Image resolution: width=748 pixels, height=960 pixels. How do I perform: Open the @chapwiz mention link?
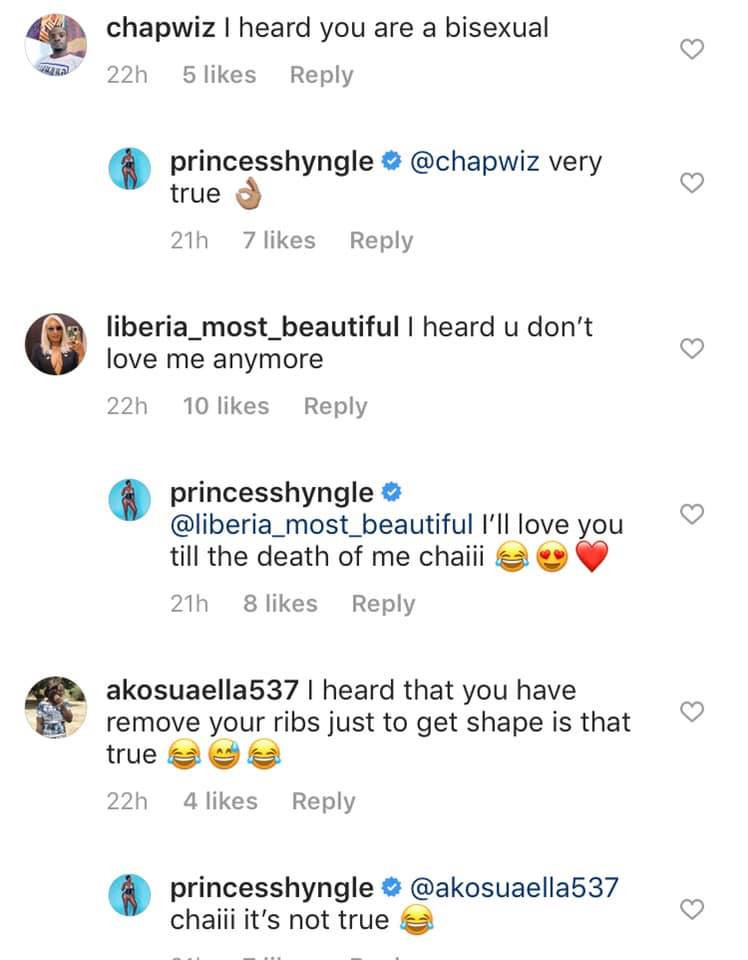pyautogui.click(x=473, y=161)
